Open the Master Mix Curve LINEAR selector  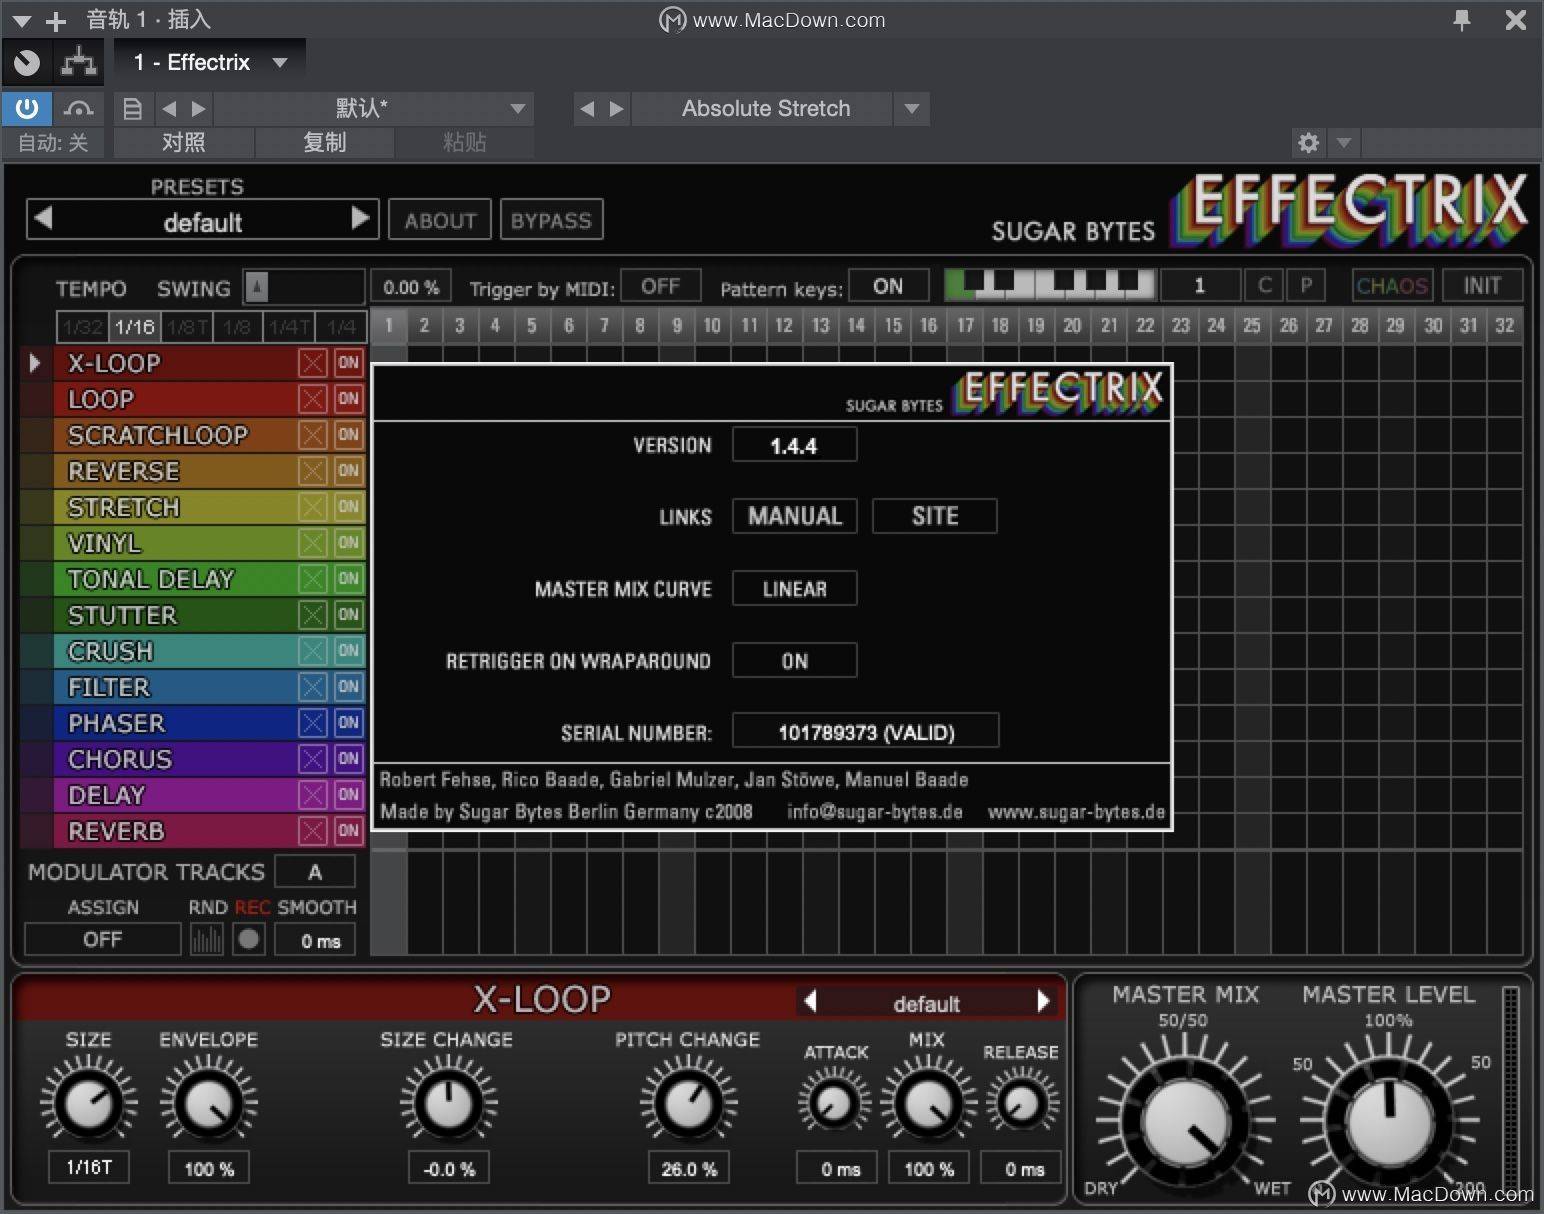[x=795, y=589]
